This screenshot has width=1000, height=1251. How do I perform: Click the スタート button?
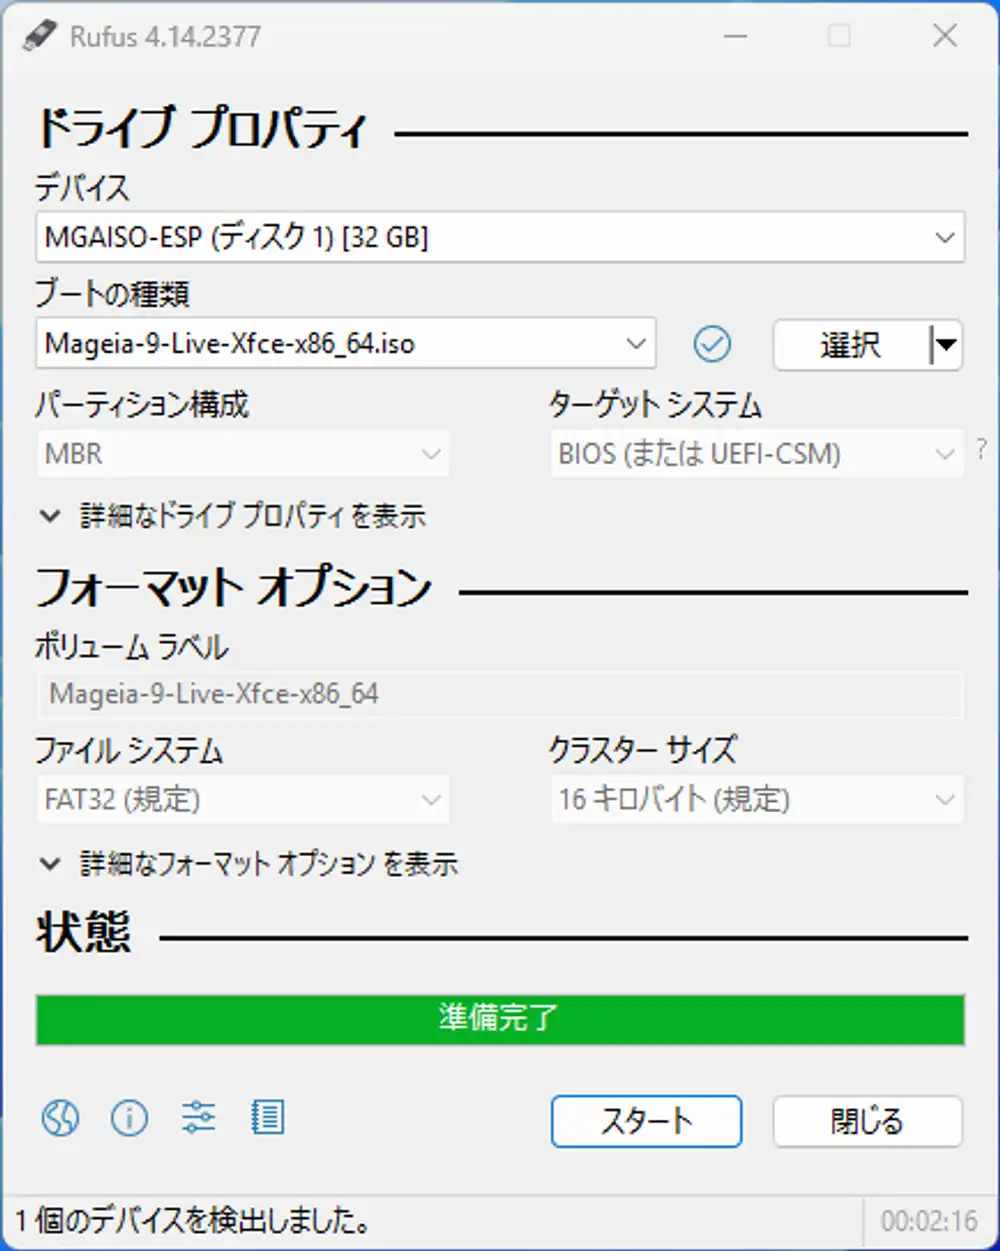pos(646,1121)
